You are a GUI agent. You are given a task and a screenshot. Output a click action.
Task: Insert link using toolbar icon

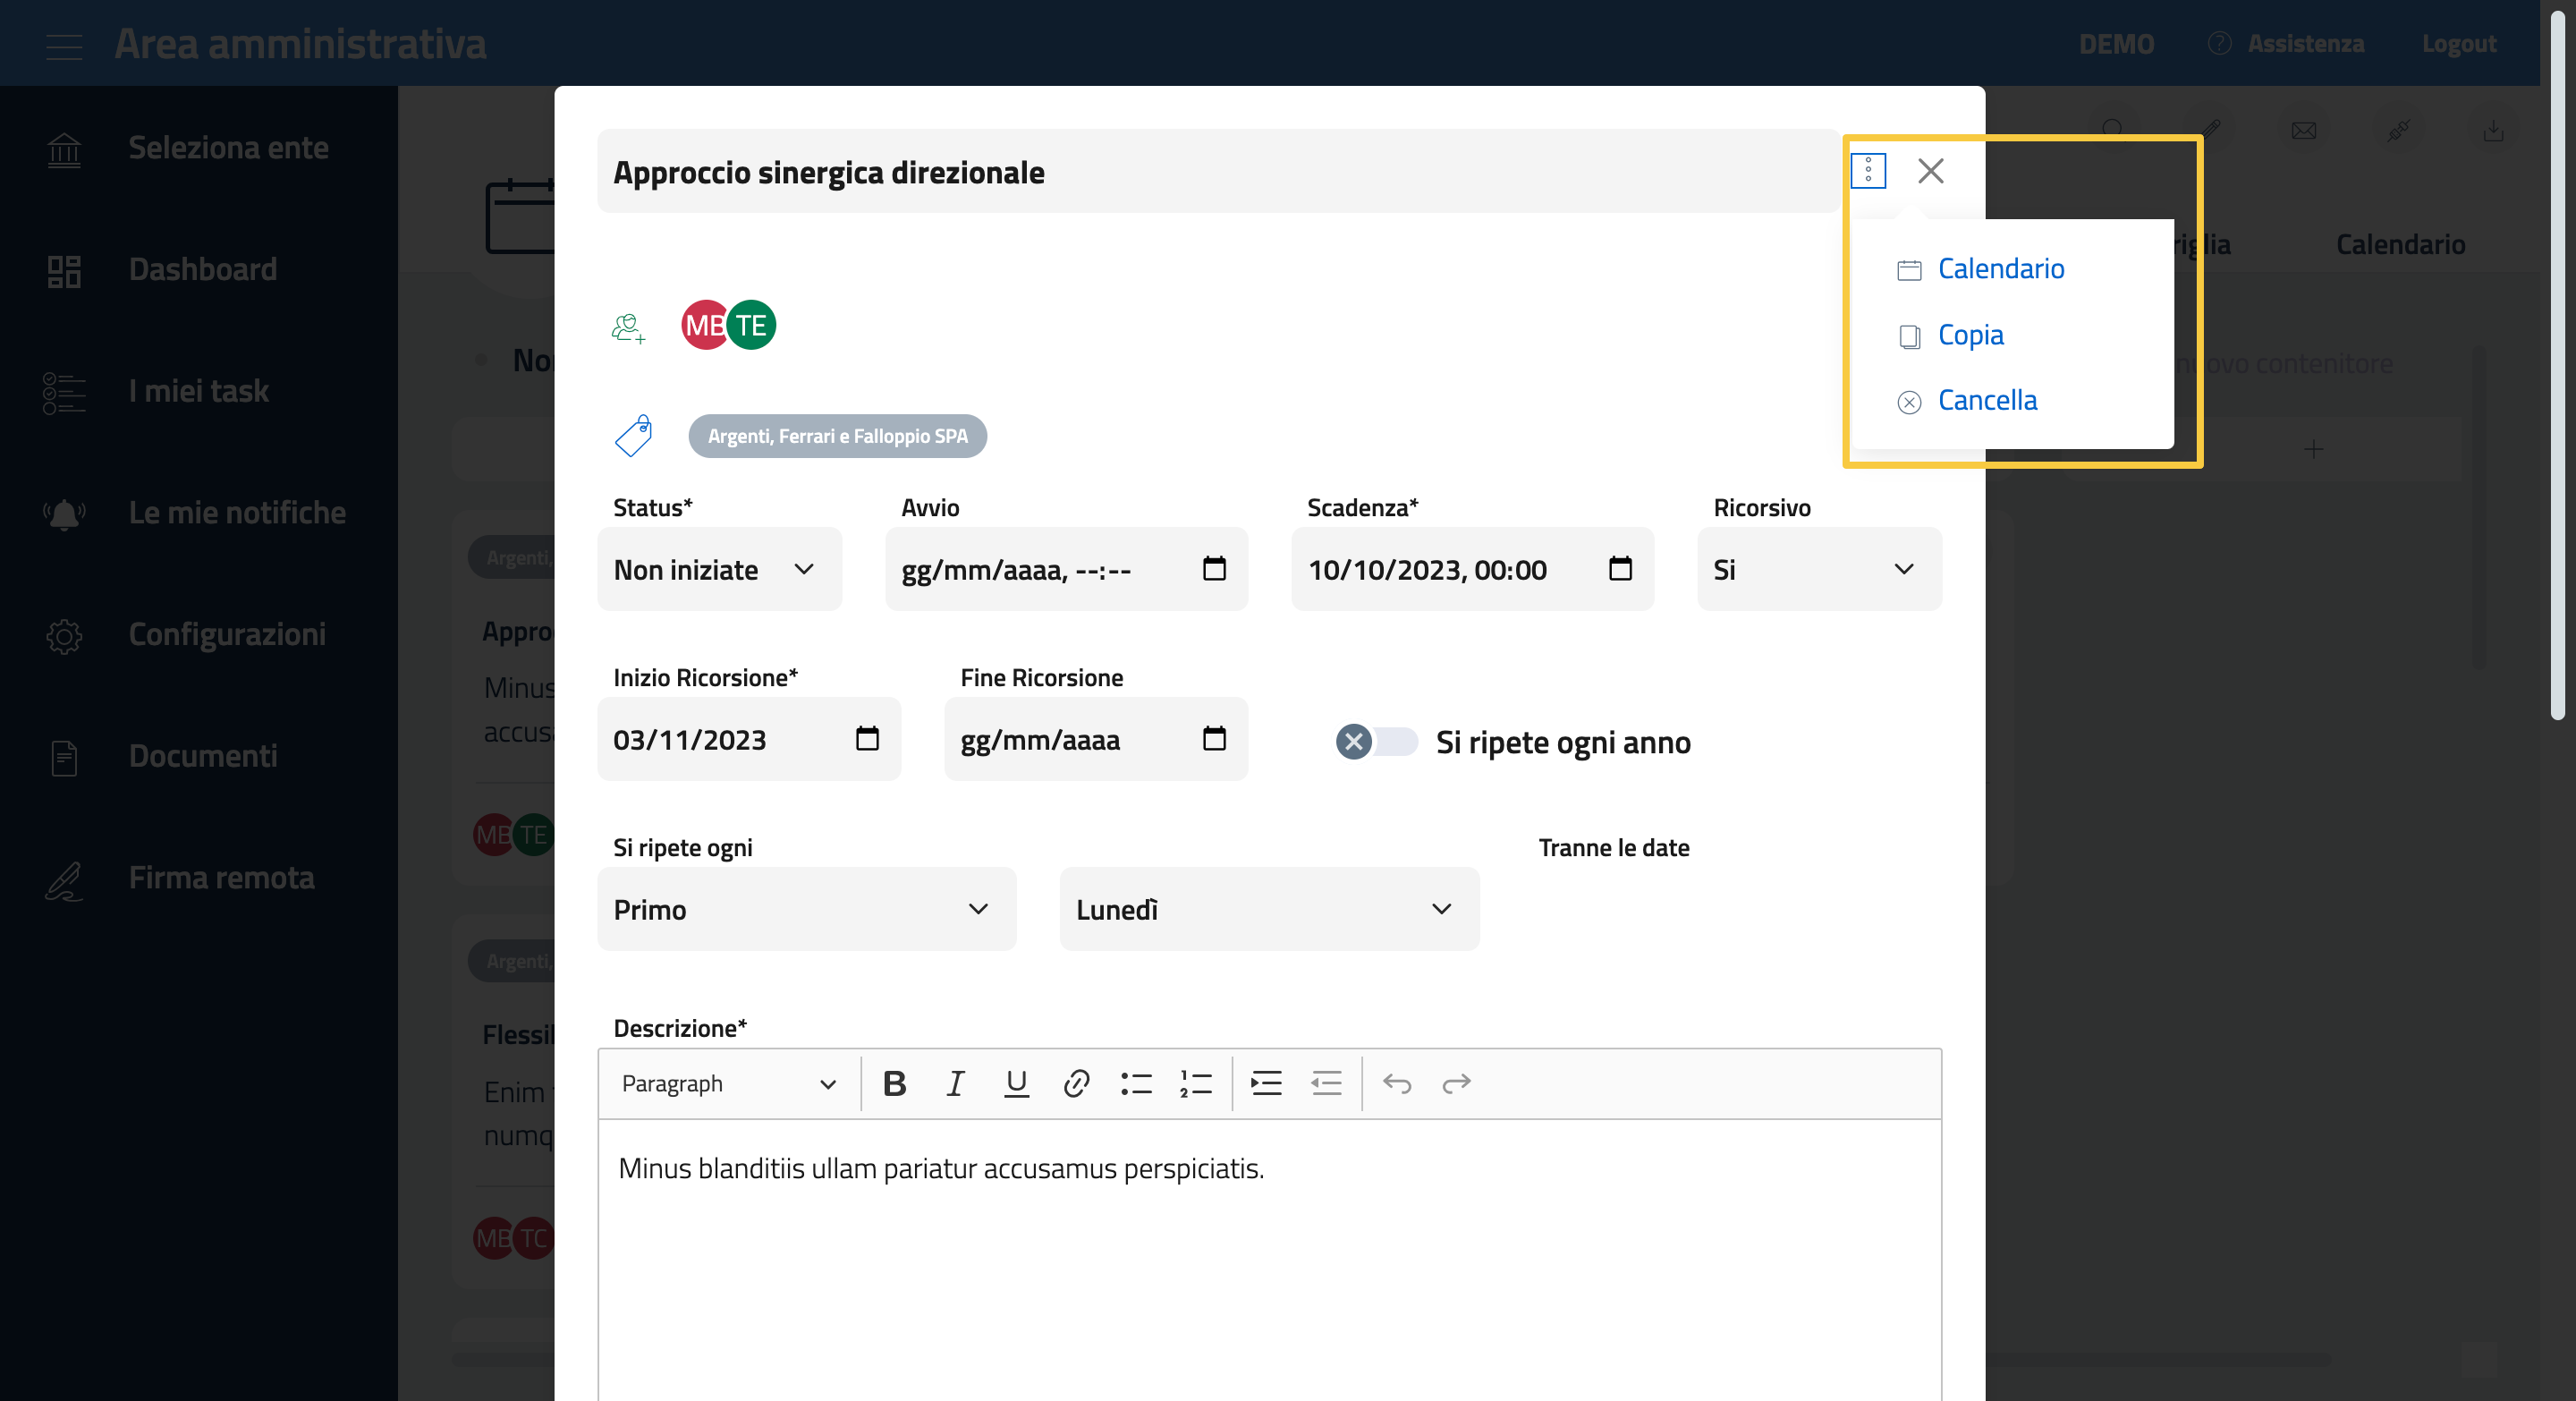[1075, 1083]
